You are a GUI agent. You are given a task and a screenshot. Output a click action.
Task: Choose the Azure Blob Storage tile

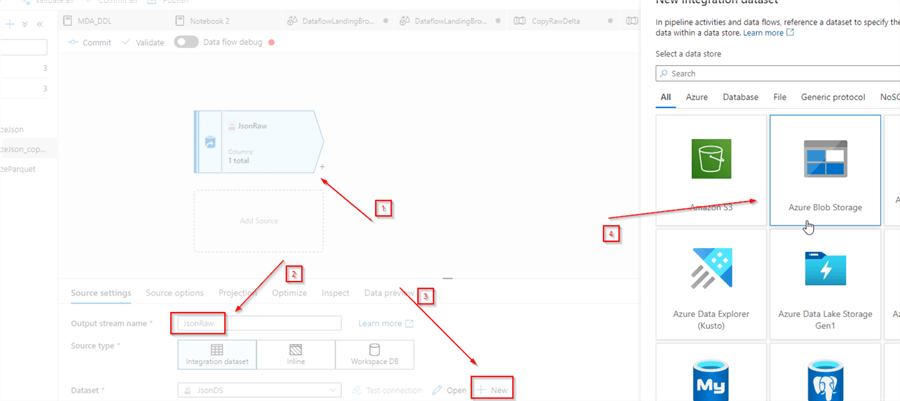[825, 170]
